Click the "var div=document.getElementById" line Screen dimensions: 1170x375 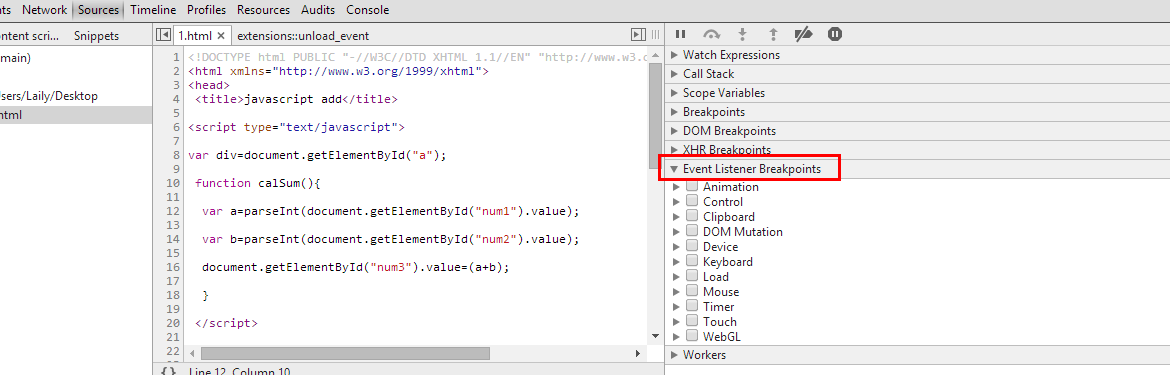316,155
